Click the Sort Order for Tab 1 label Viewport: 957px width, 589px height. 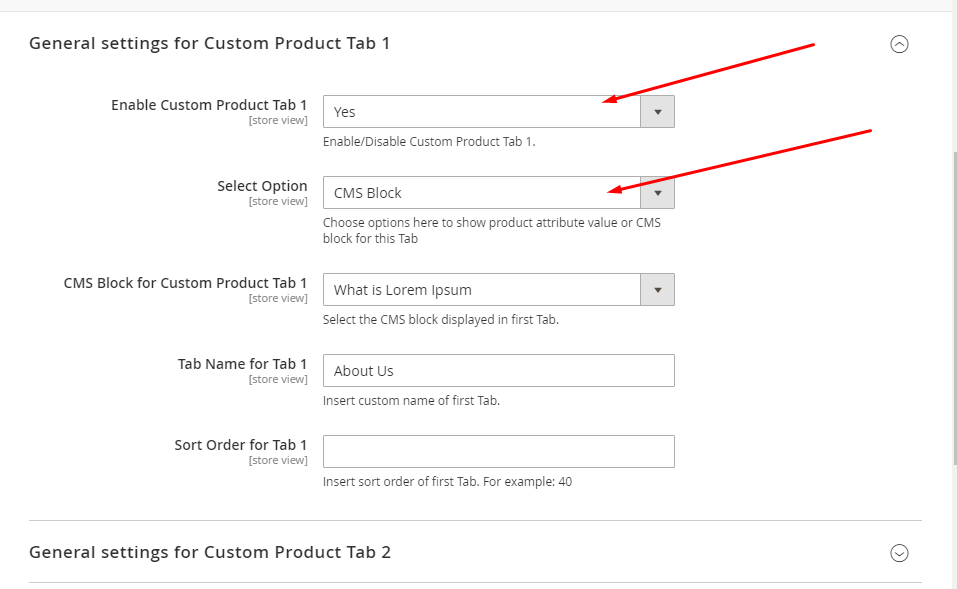coord(240,445)
